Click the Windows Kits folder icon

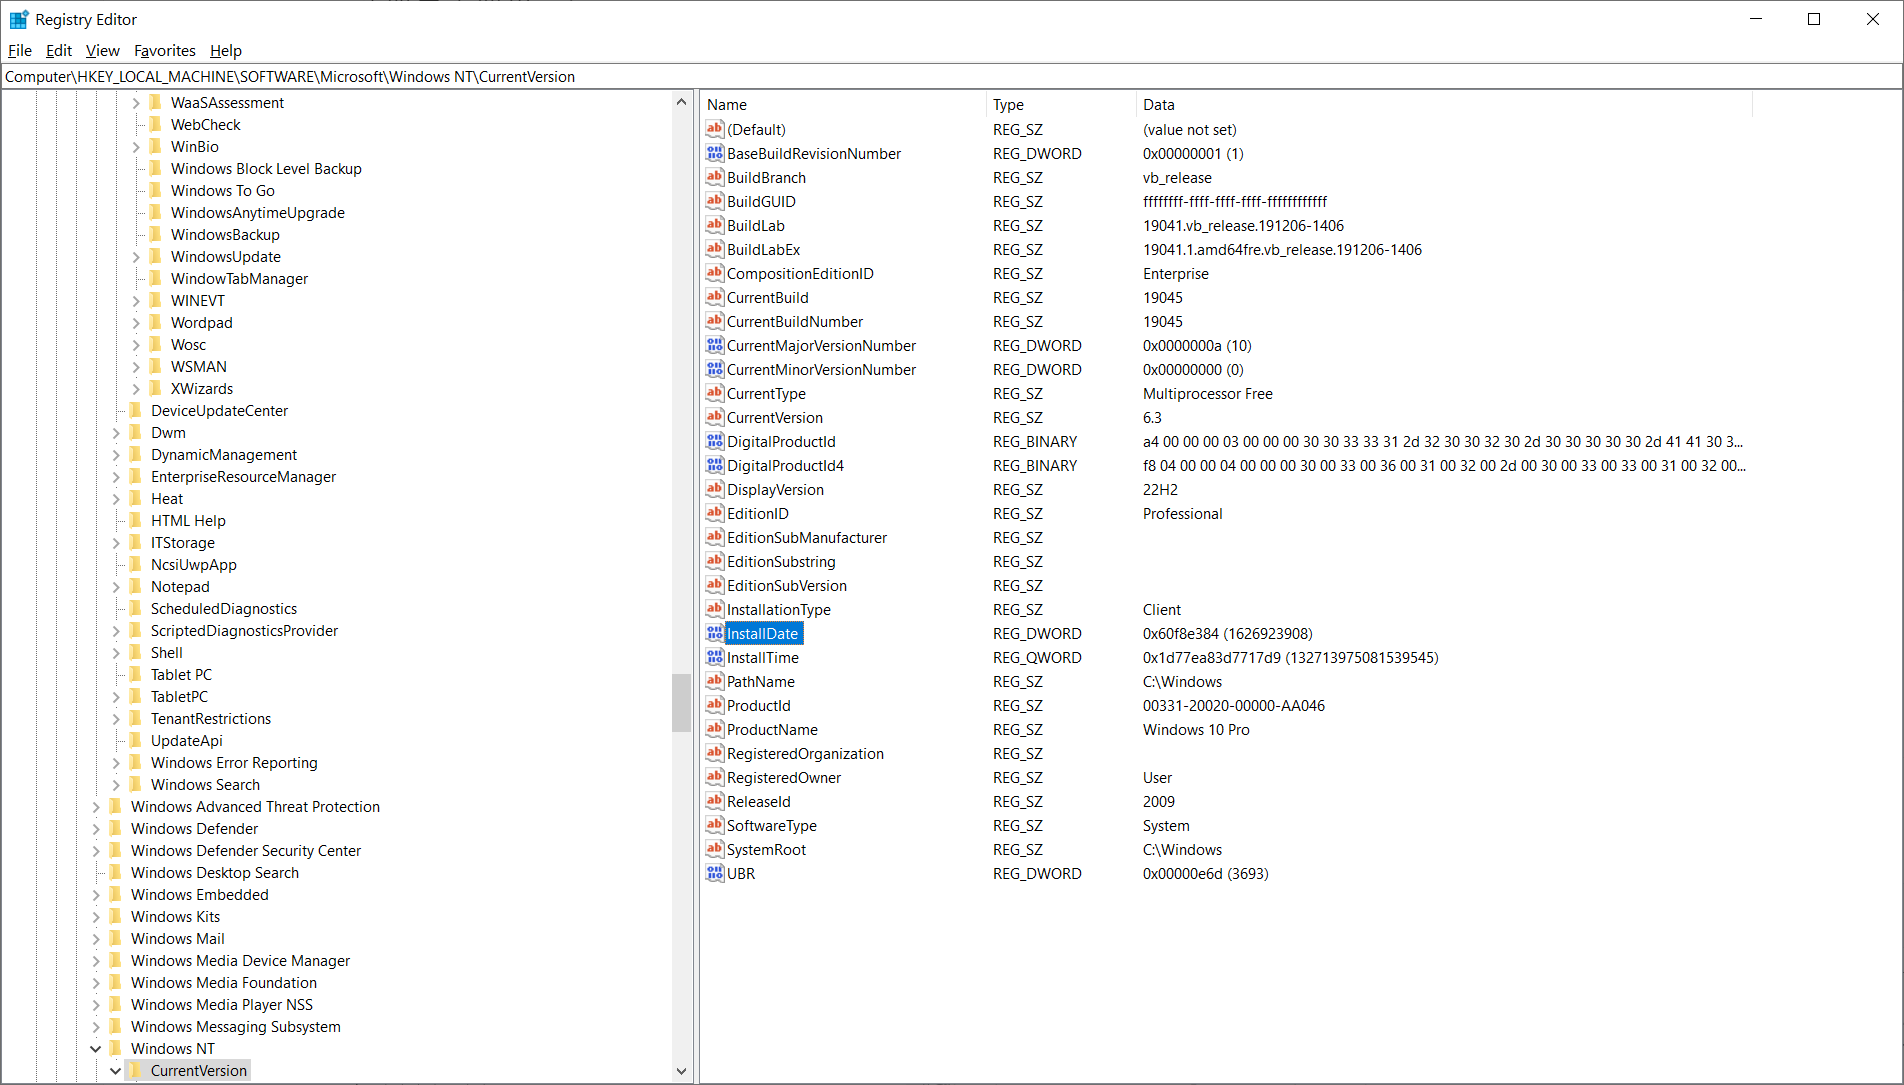coord(115,916)
